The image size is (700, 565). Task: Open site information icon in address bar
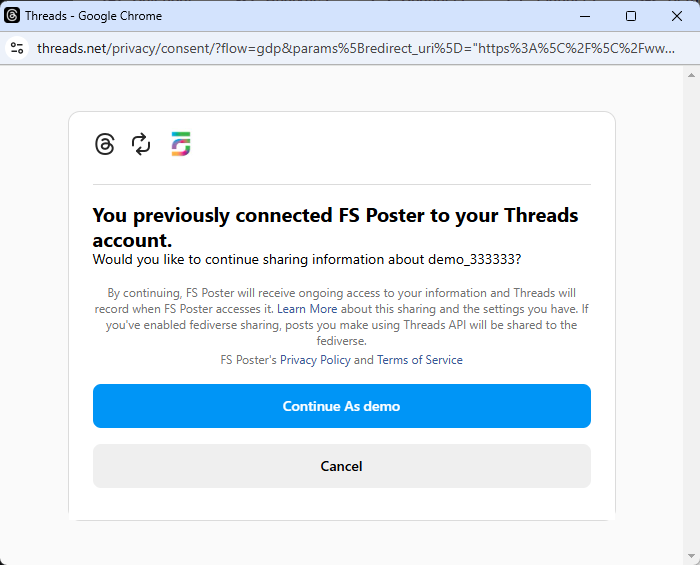coord(17,48)
